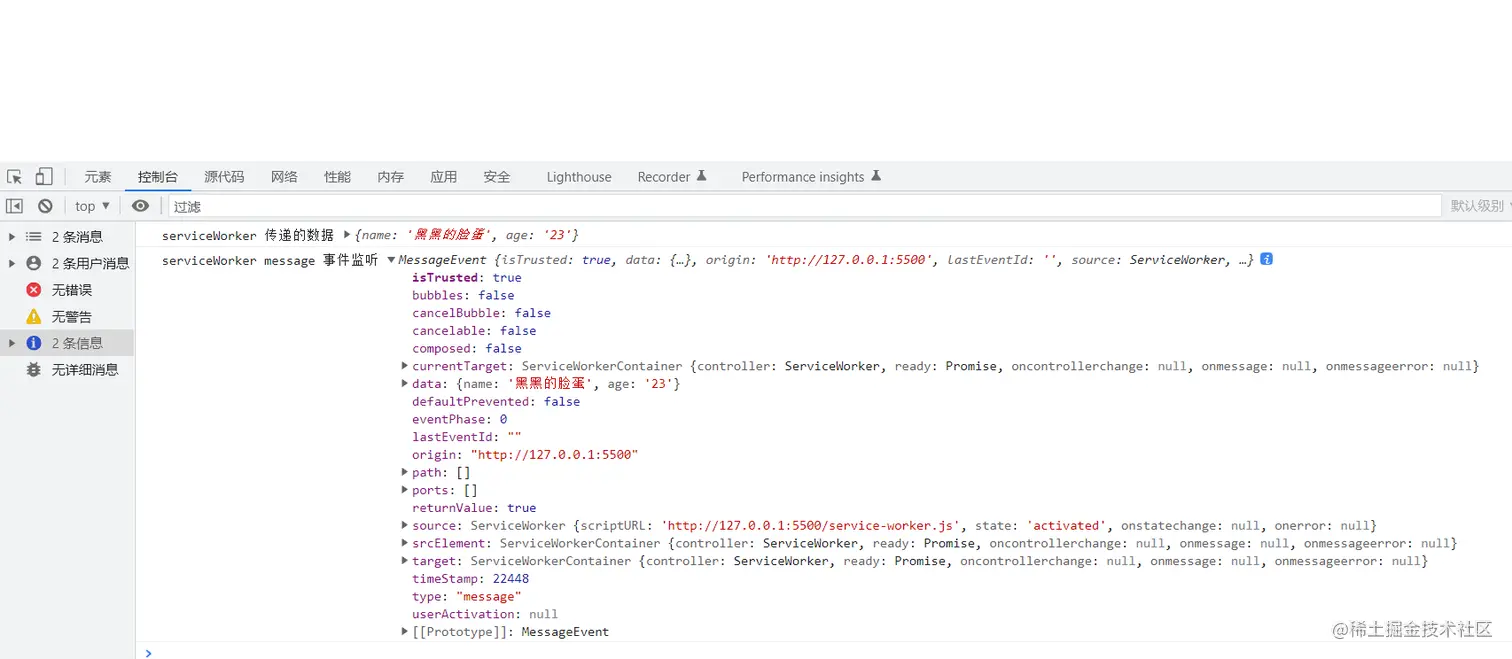Viewport: 1512px width, 659px height.
Task: Expand the source ServiceWorker property
Action: point(405,525)
